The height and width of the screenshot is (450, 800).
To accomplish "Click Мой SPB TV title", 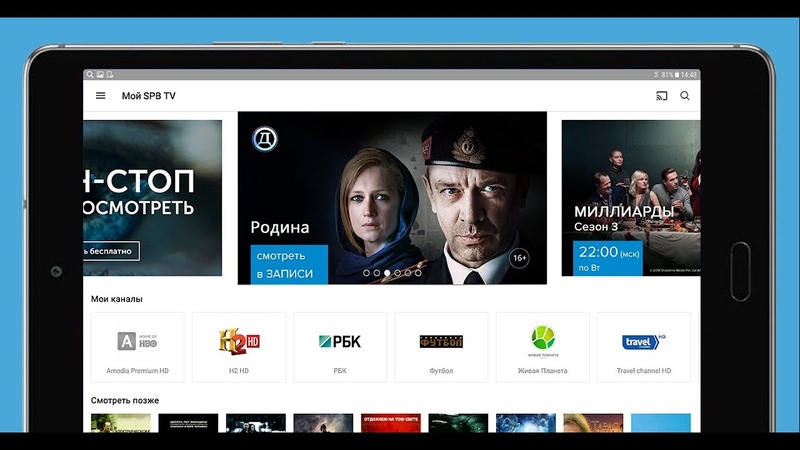I will coord(148,96).
